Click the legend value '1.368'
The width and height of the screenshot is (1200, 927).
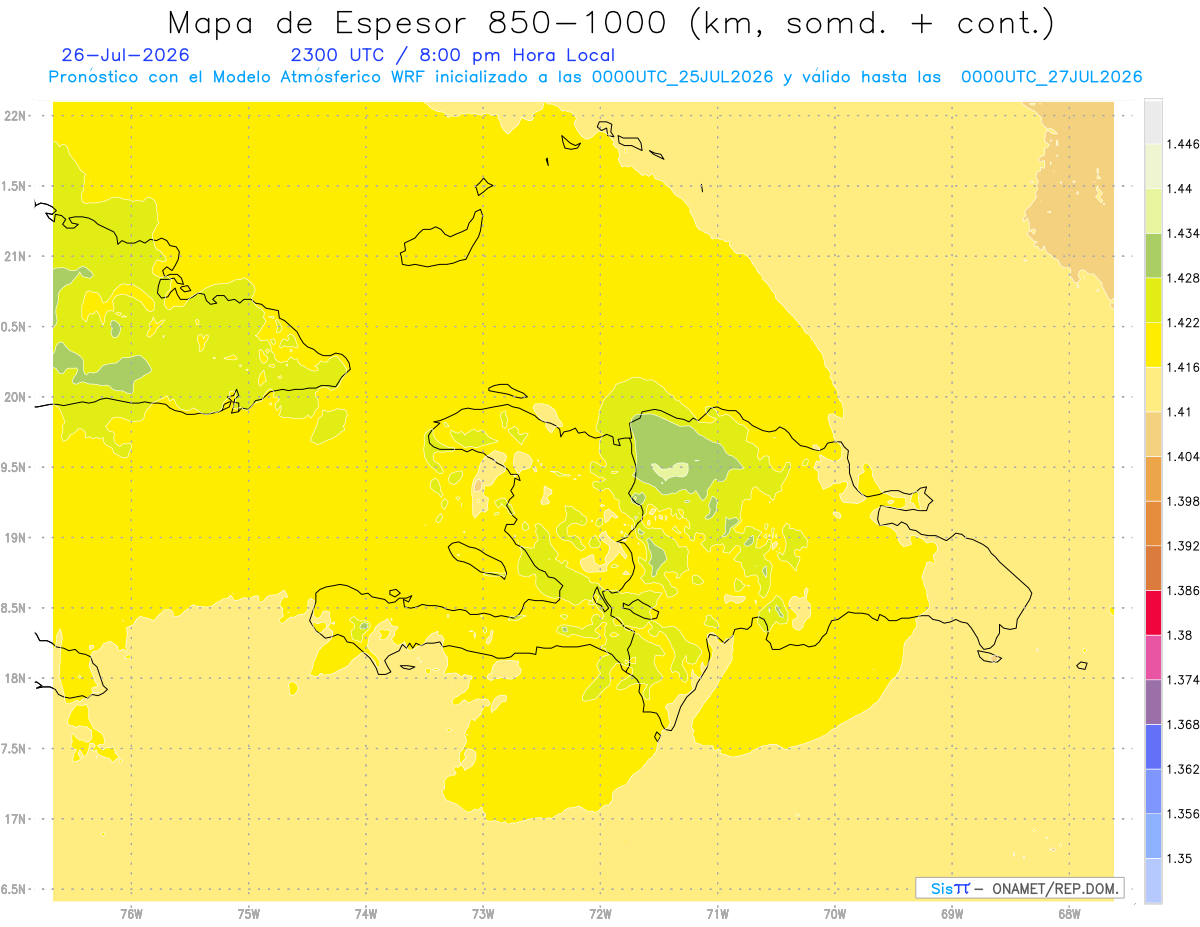[x=1183, y=724]
